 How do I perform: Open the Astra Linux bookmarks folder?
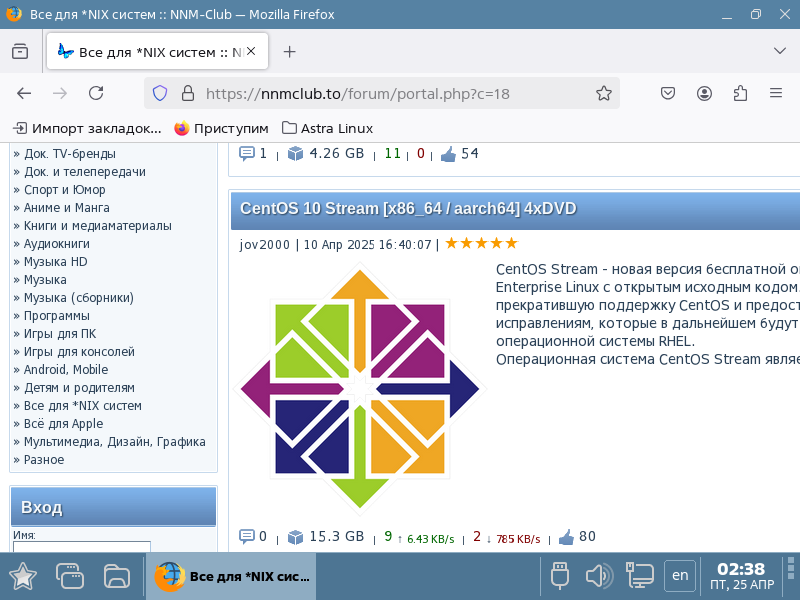coord(328,128)
